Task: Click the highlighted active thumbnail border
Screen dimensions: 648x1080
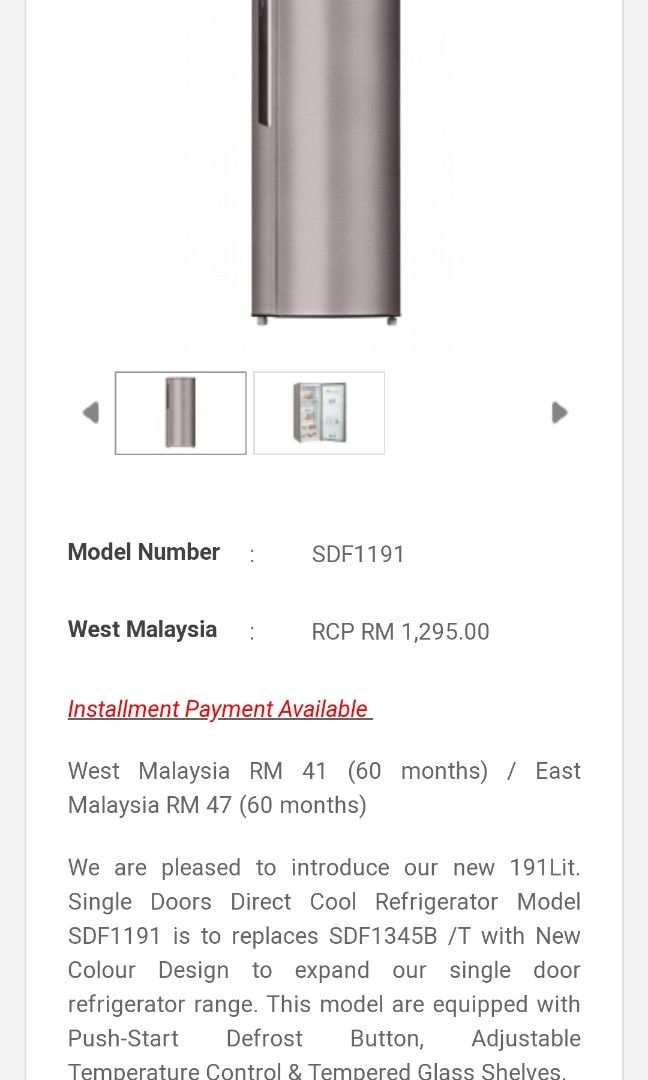Action: click(180, 412)
